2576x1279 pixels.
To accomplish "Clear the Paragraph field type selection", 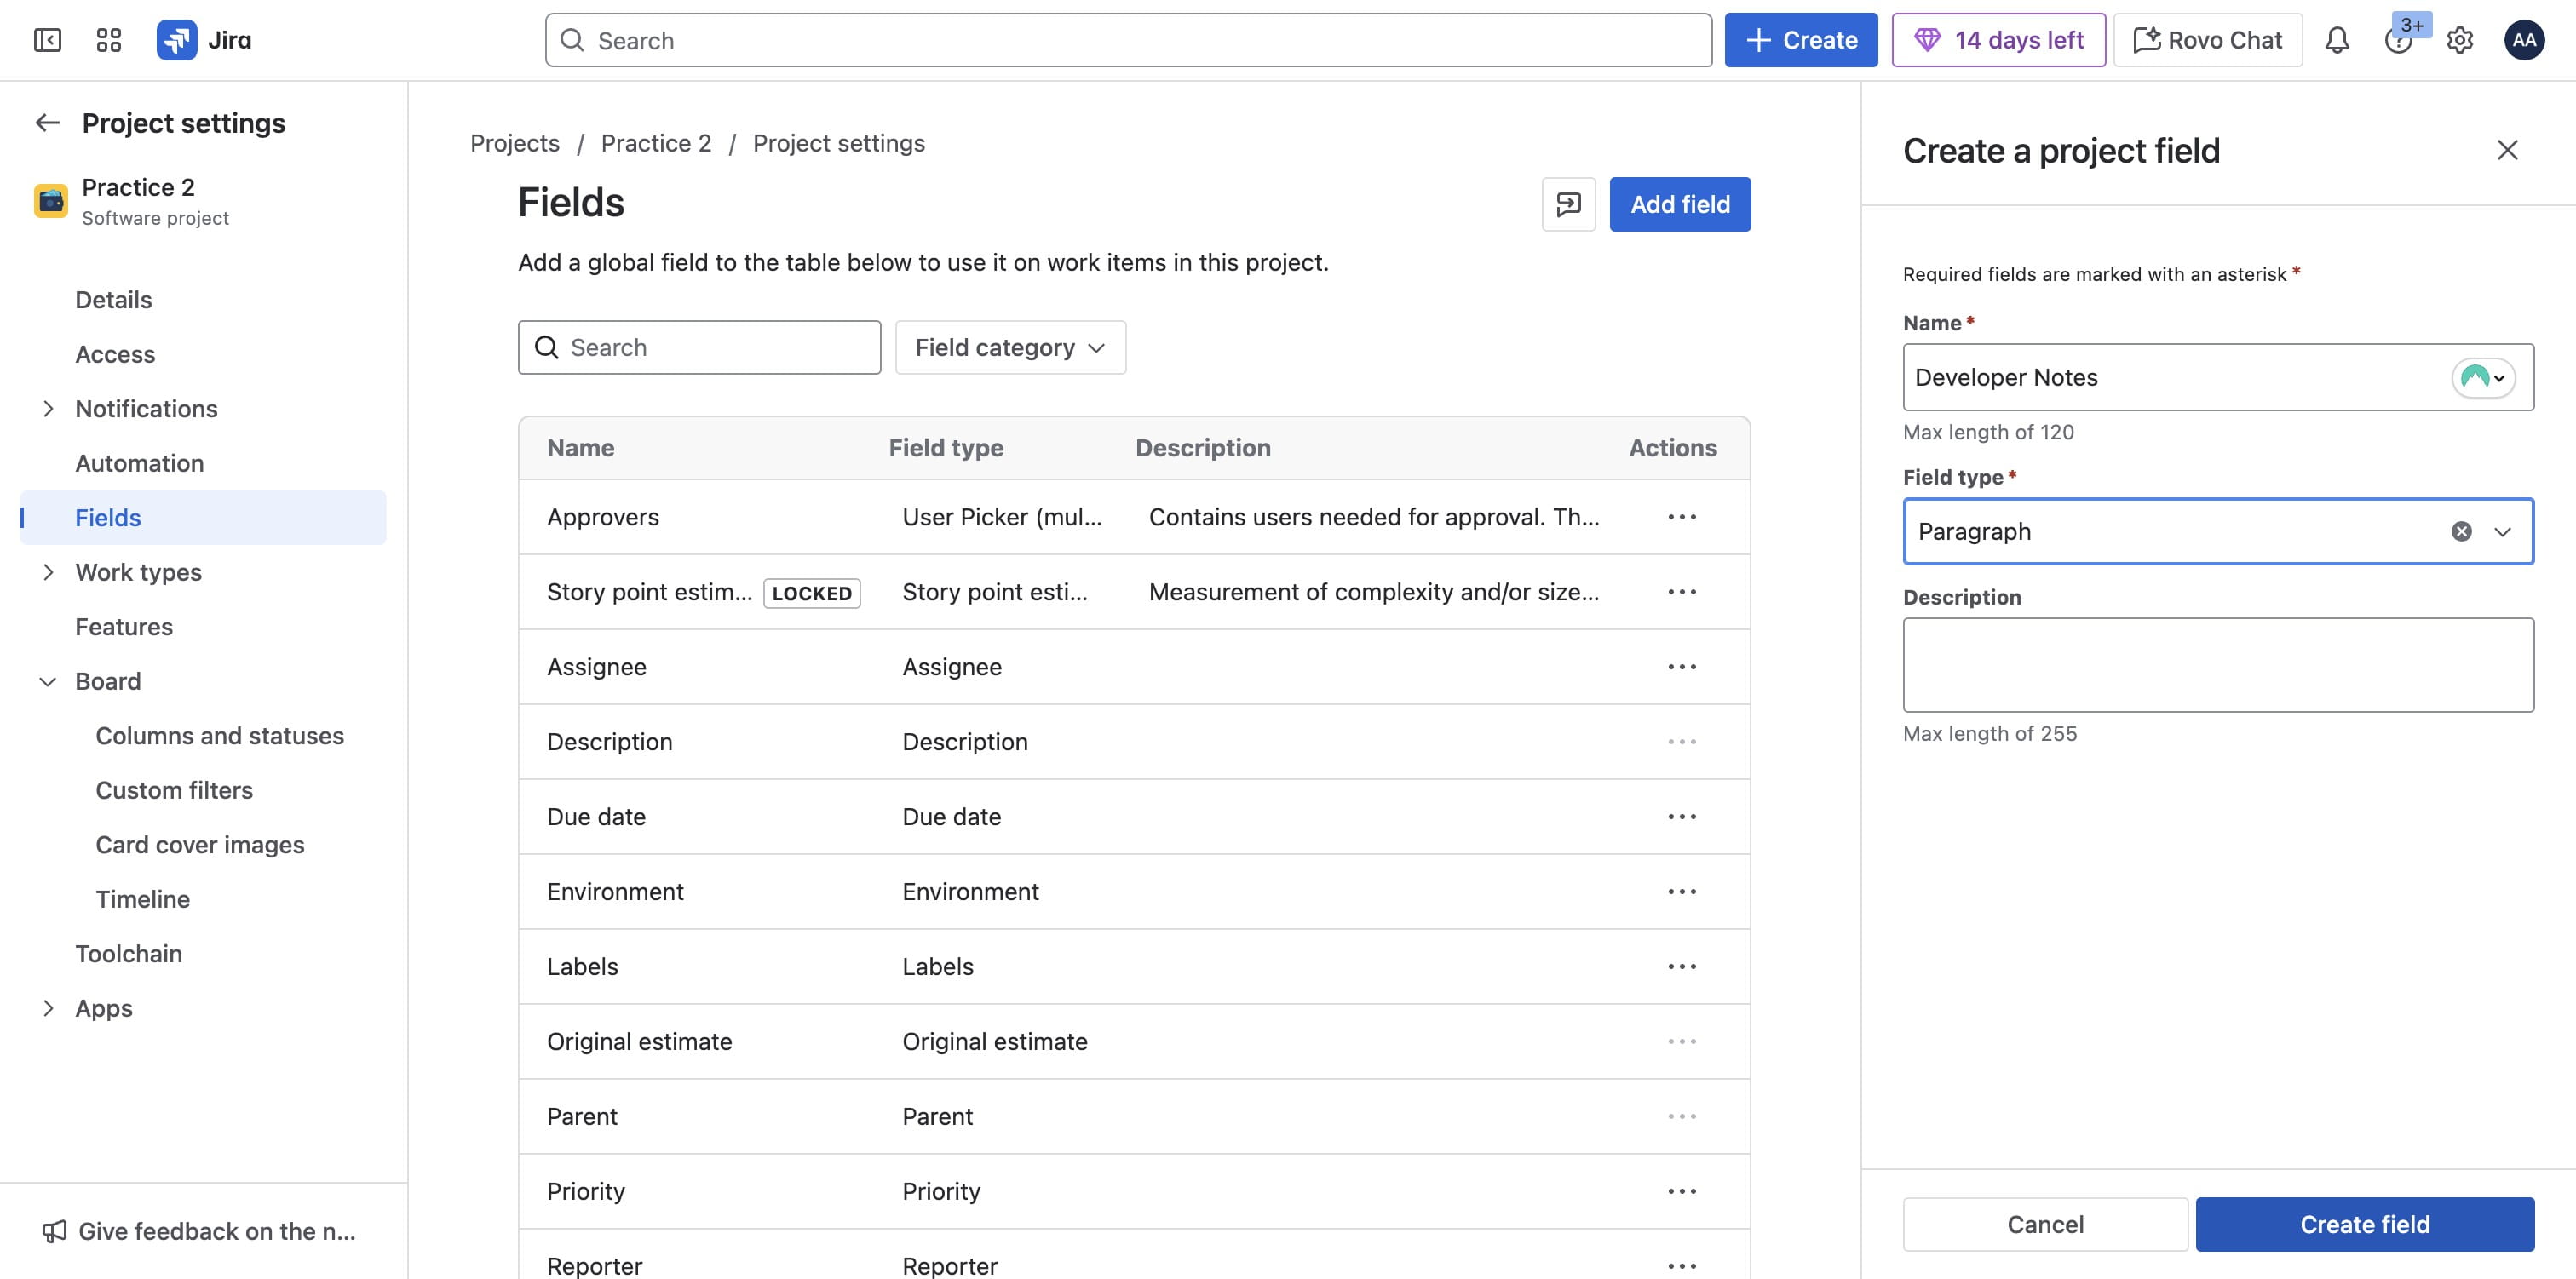I will (x=2461, y=531).
